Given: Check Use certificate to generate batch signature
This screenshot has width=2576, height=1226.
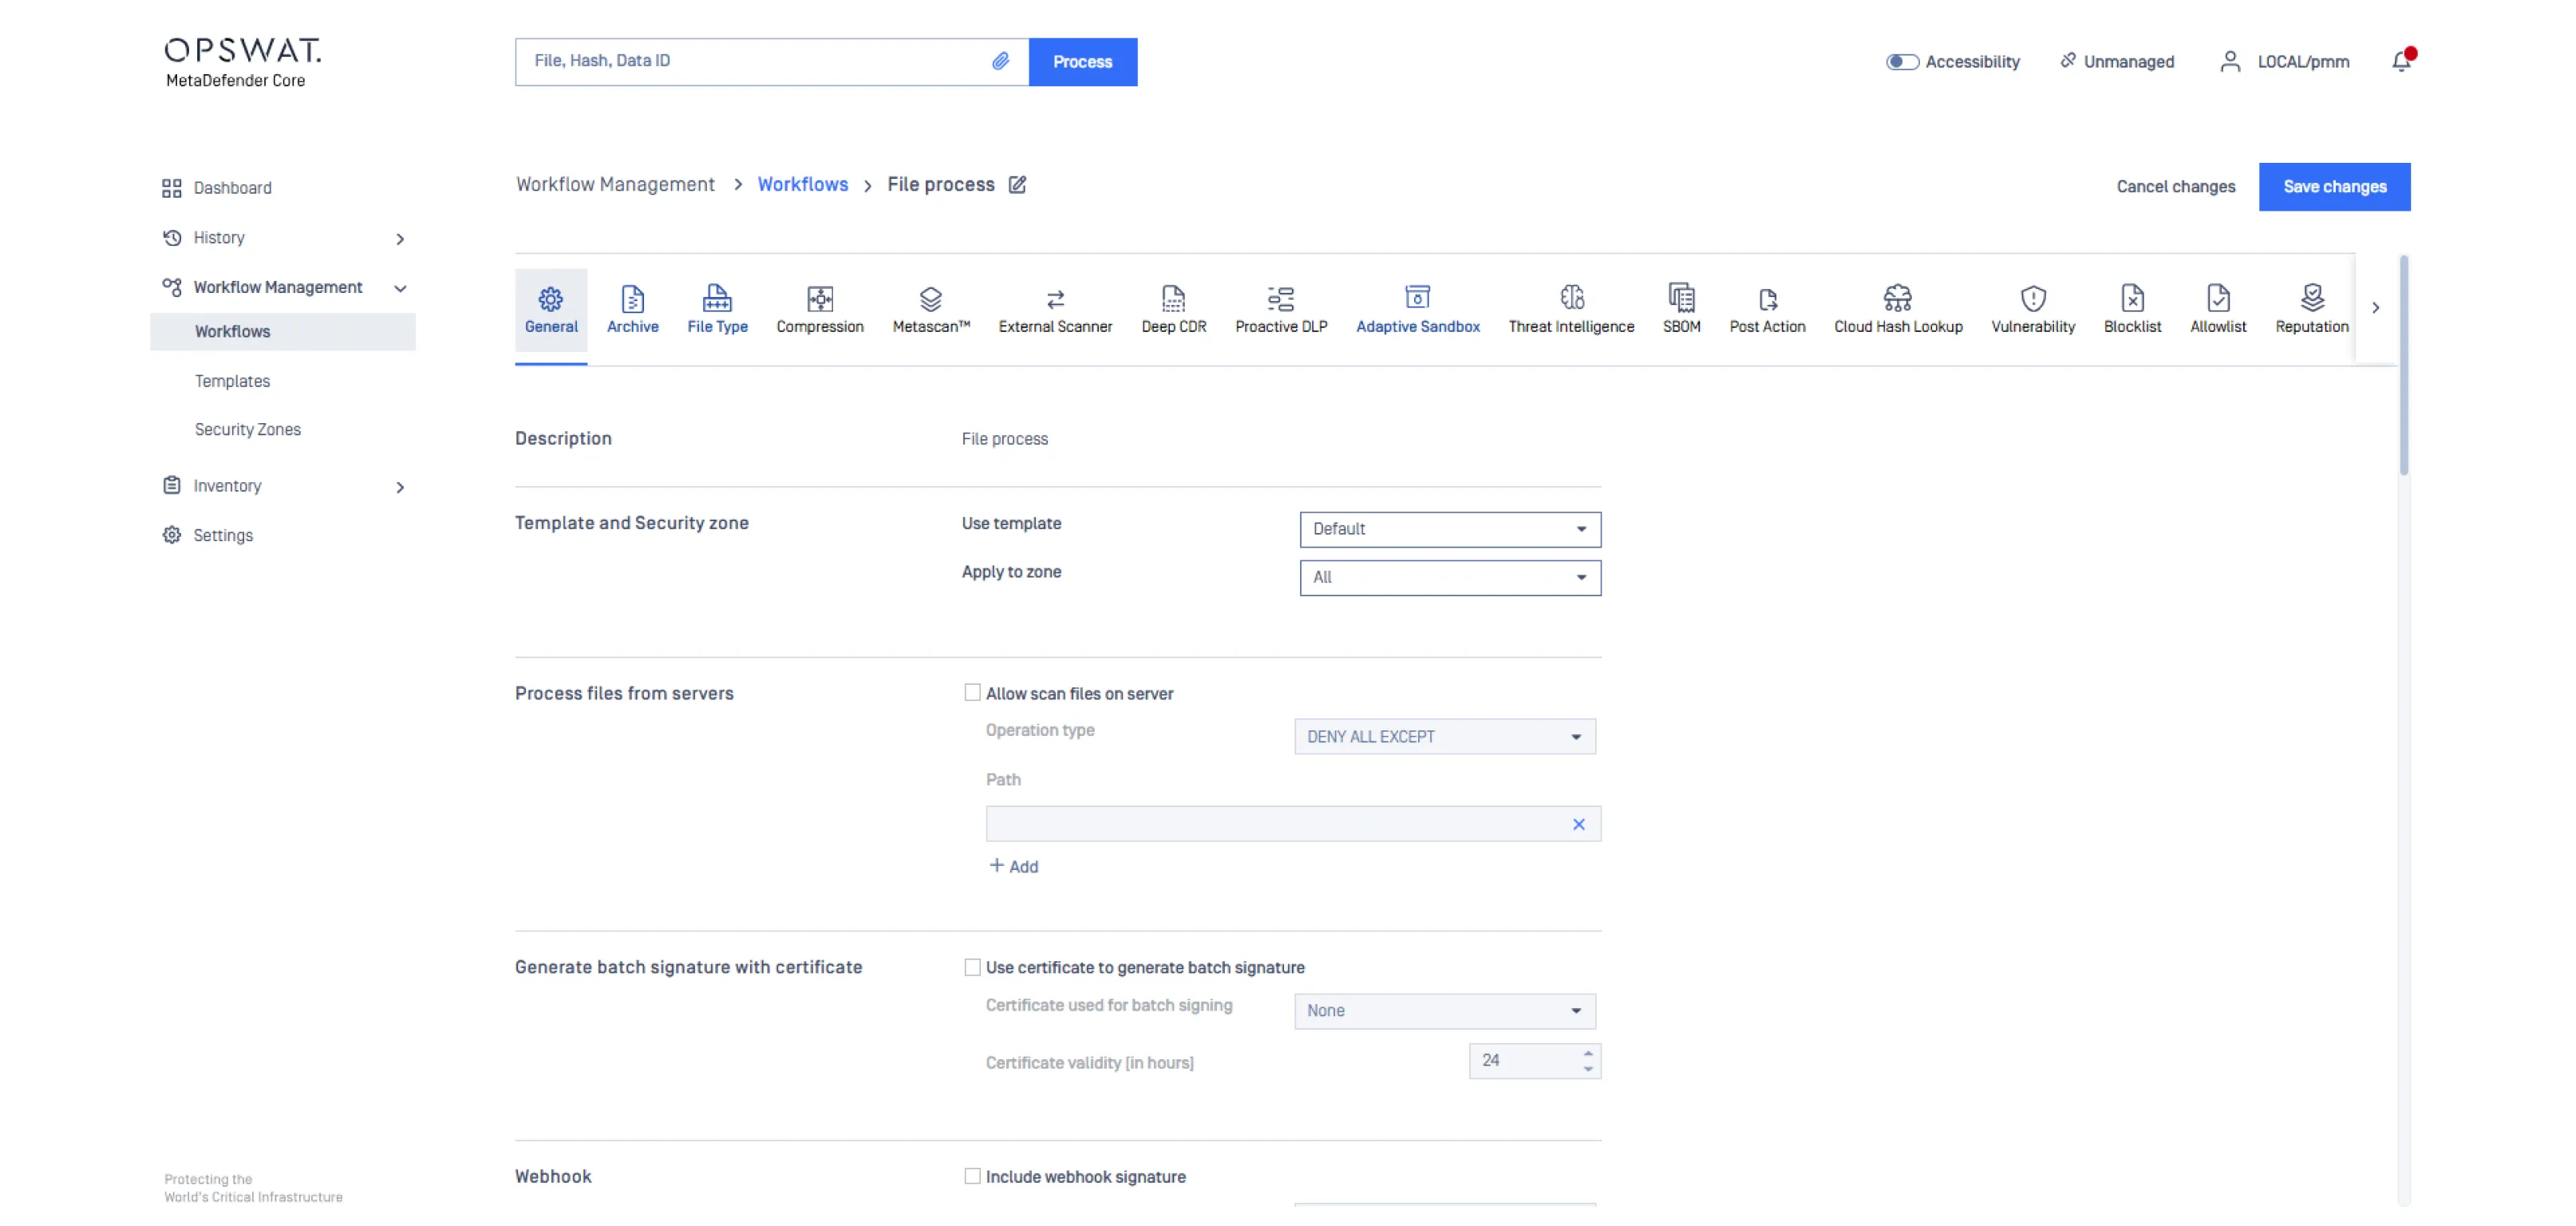Looking at the screenshot, I should tap(972, 967).
